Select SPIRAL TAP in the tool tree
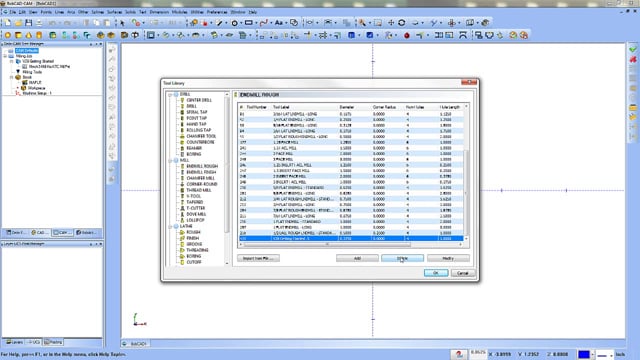The height and width of the screenshot is (360, 640). coord(197,112)
